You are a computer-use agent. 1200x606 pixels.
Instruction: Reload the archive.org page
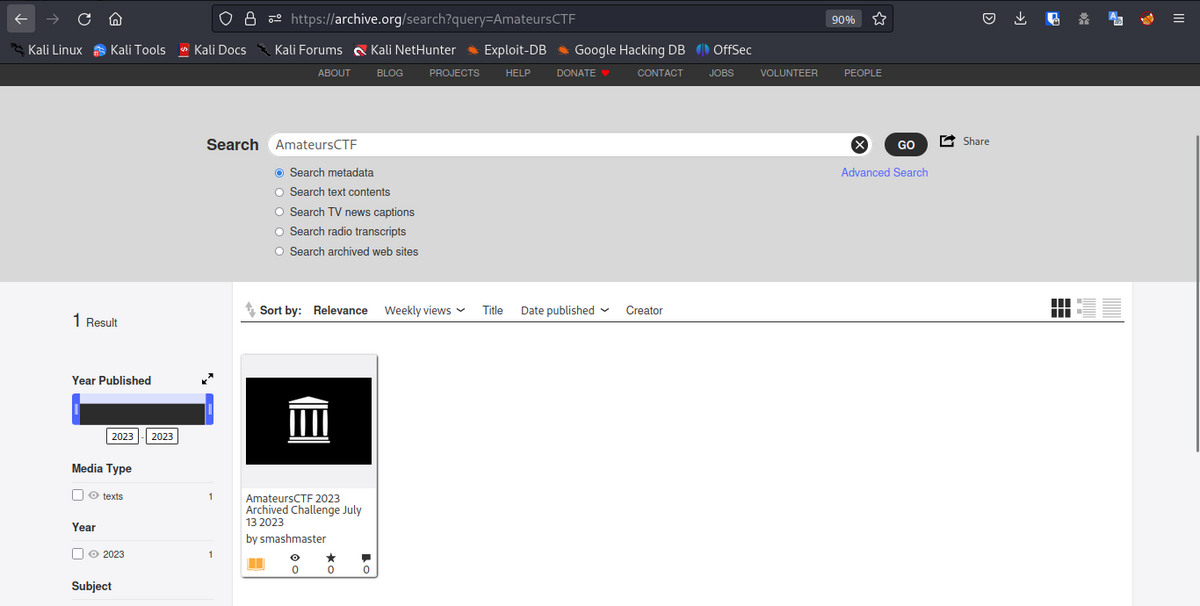[x=84, y=19]
